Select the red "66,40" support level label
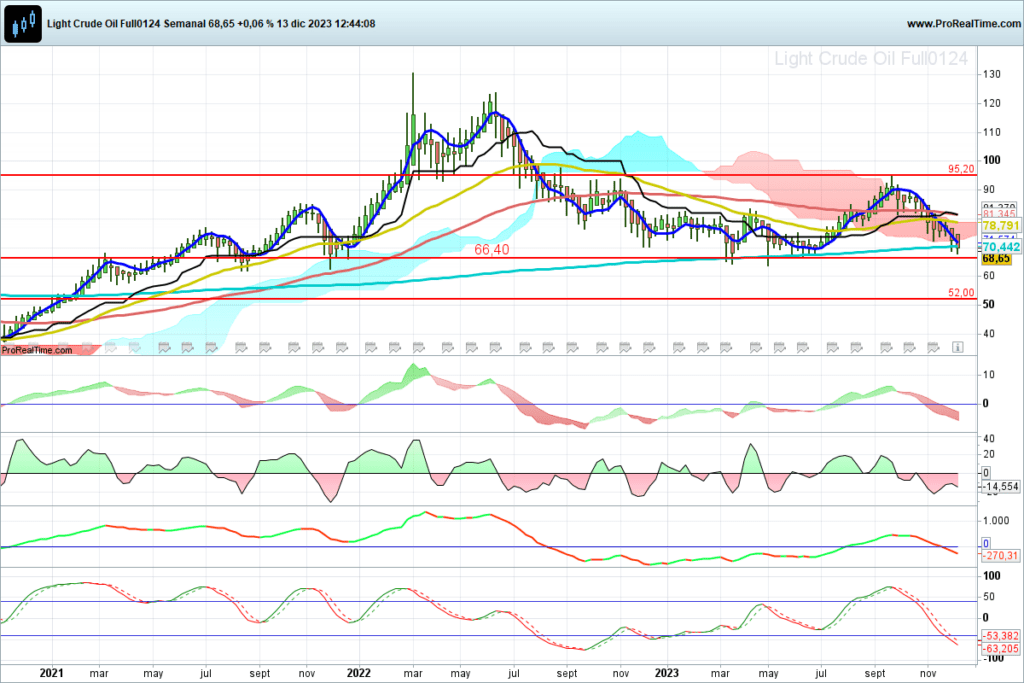Viewport: 1024px width, 683px height. click(x=492, y=249)
